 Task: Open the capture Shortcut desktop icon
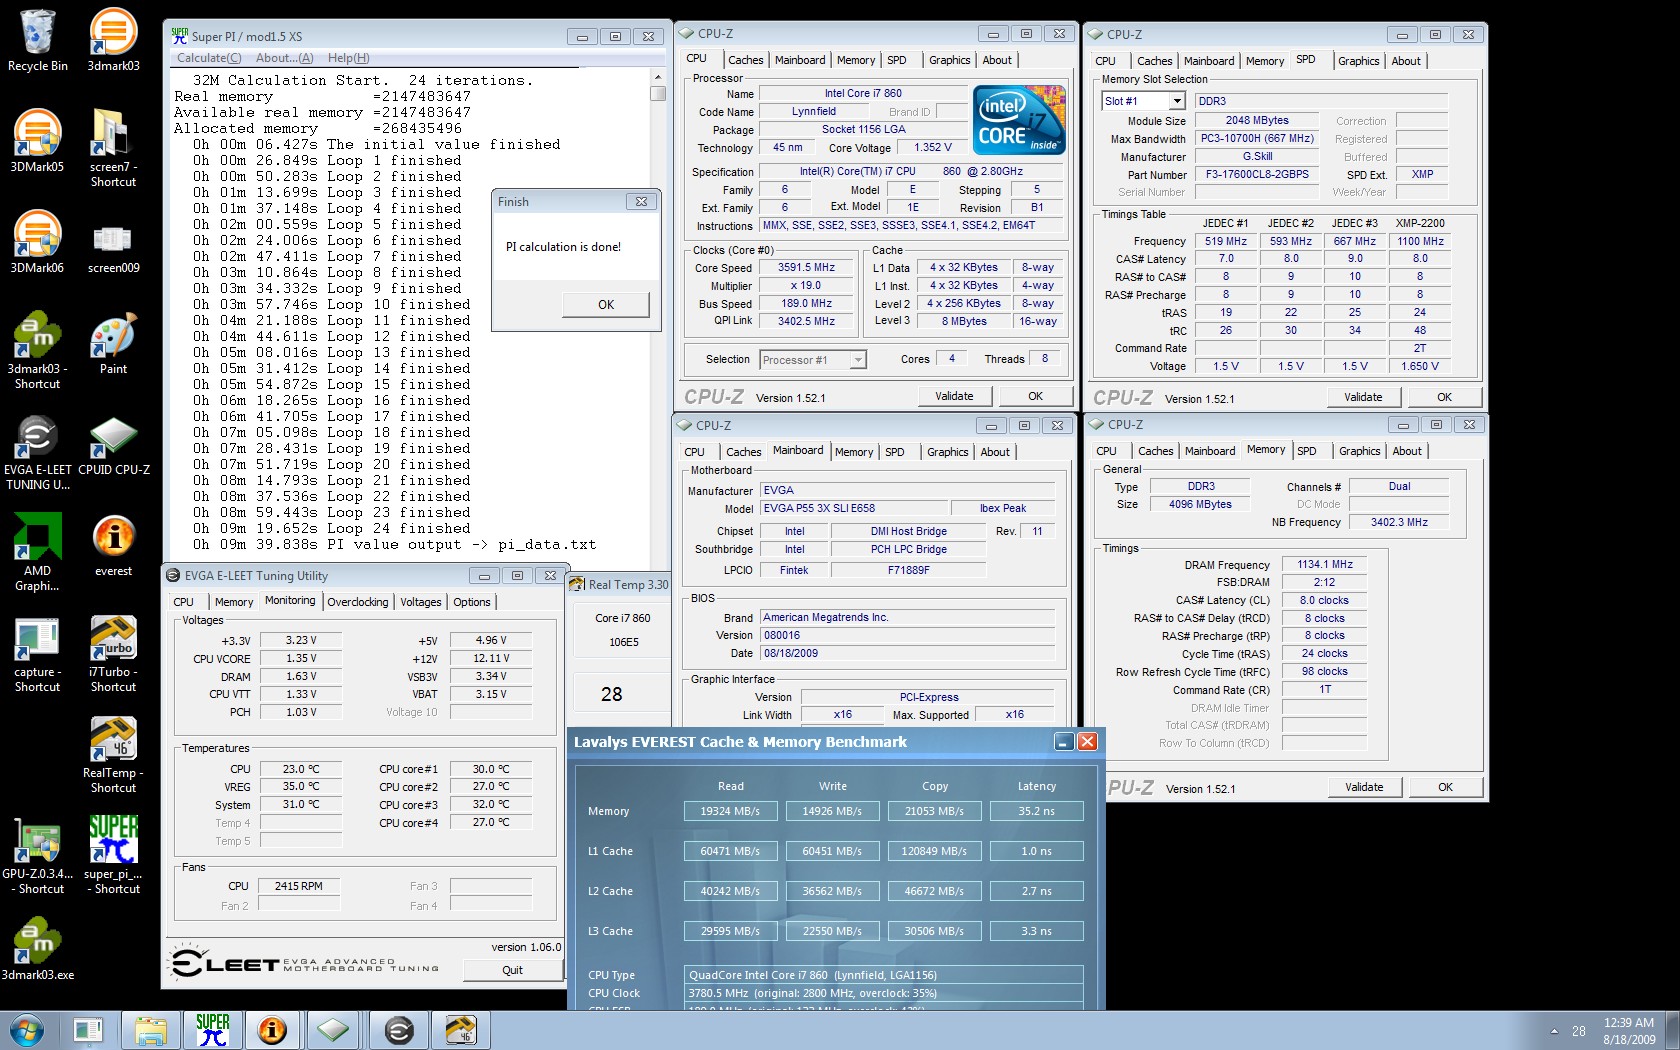tap(37, 653)
